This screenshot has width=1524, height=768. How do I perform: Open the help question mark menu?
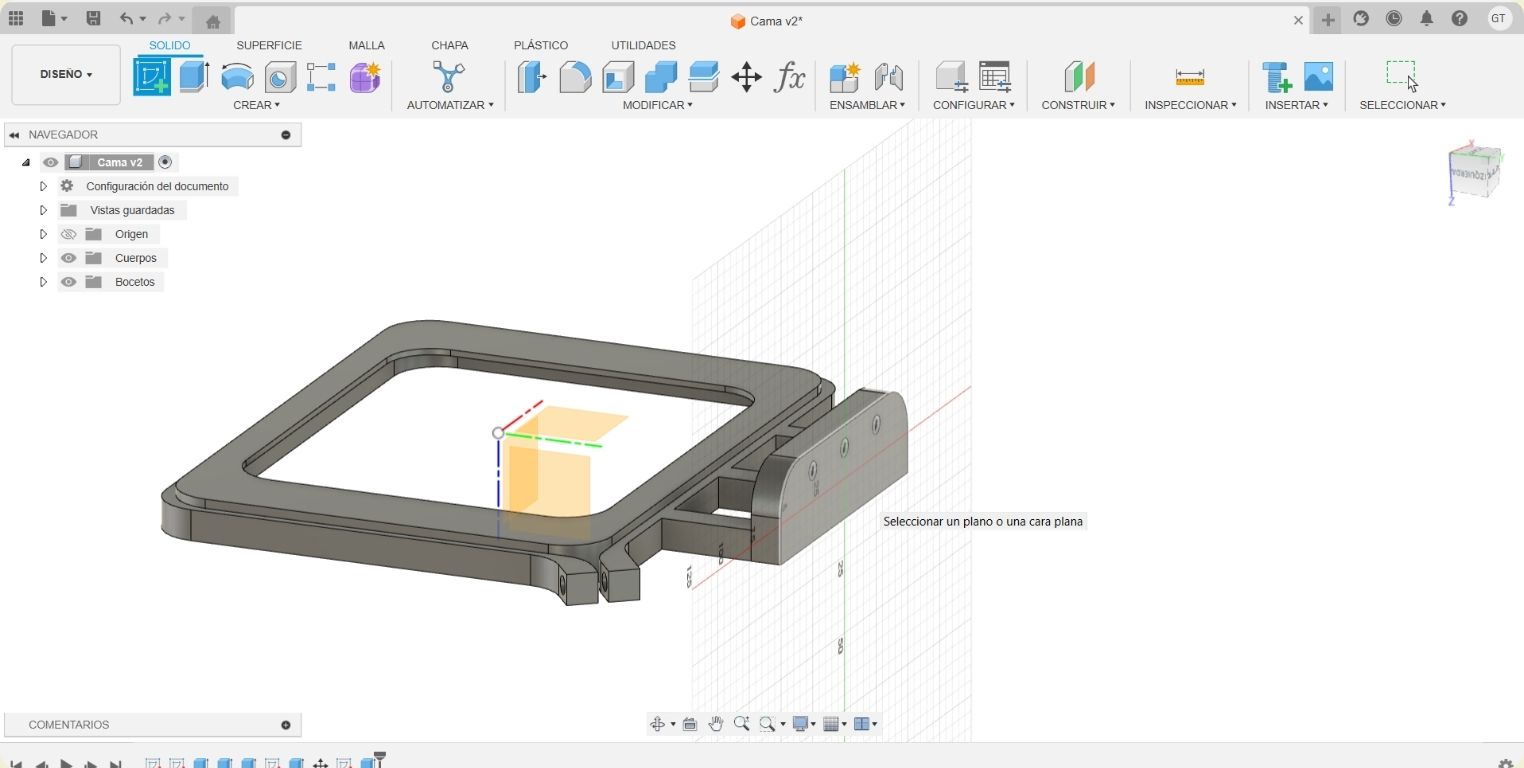[x=1460, y=18]
